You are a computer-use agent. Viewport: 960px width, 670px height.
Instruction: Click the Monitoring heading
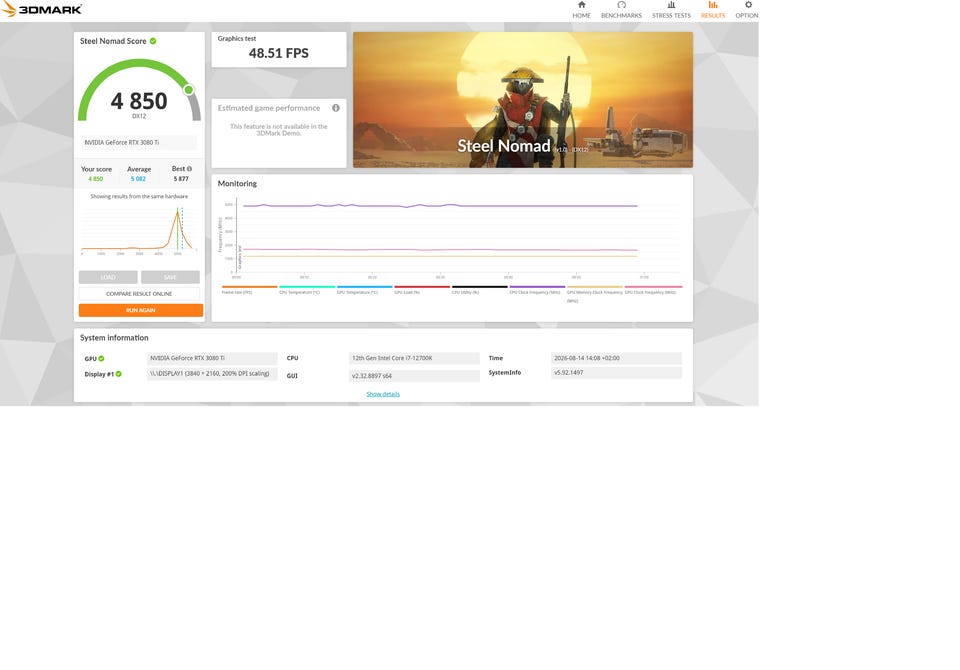[x=237, y=183]
